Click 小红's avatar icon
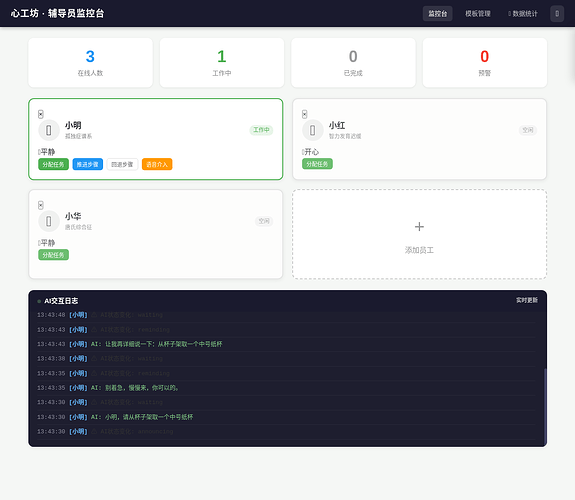This screenshot has height=500, width=575. pos(312,130)
